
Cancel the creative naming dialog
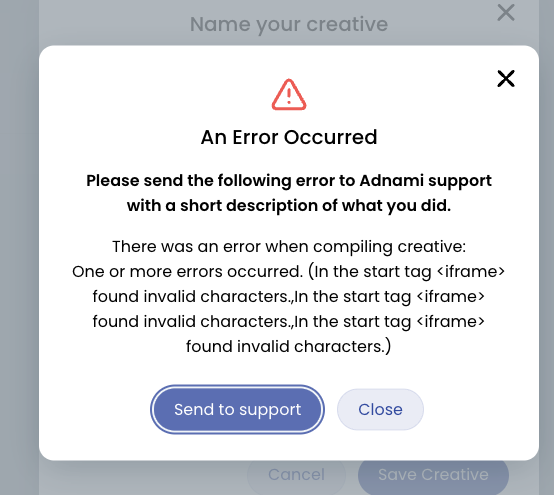[296, 475]
